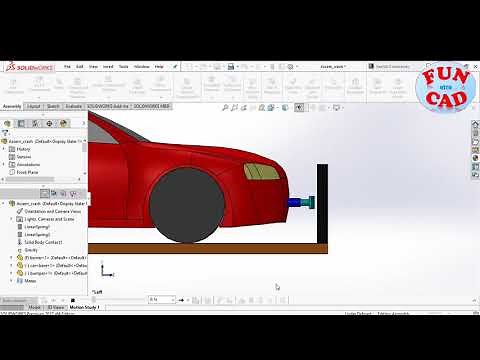Click the Save toolbar icon
The image size is (480, 360).
click(x=231, y=67)
